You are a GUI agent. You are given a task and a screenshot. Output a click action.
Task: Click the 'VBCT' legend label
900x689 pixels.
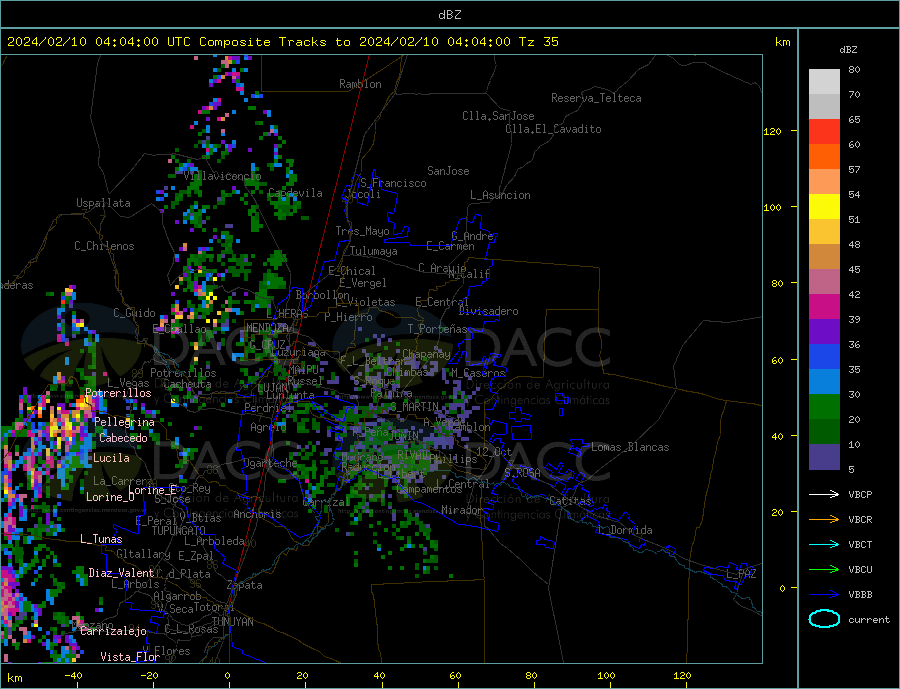tap(860, 544)
